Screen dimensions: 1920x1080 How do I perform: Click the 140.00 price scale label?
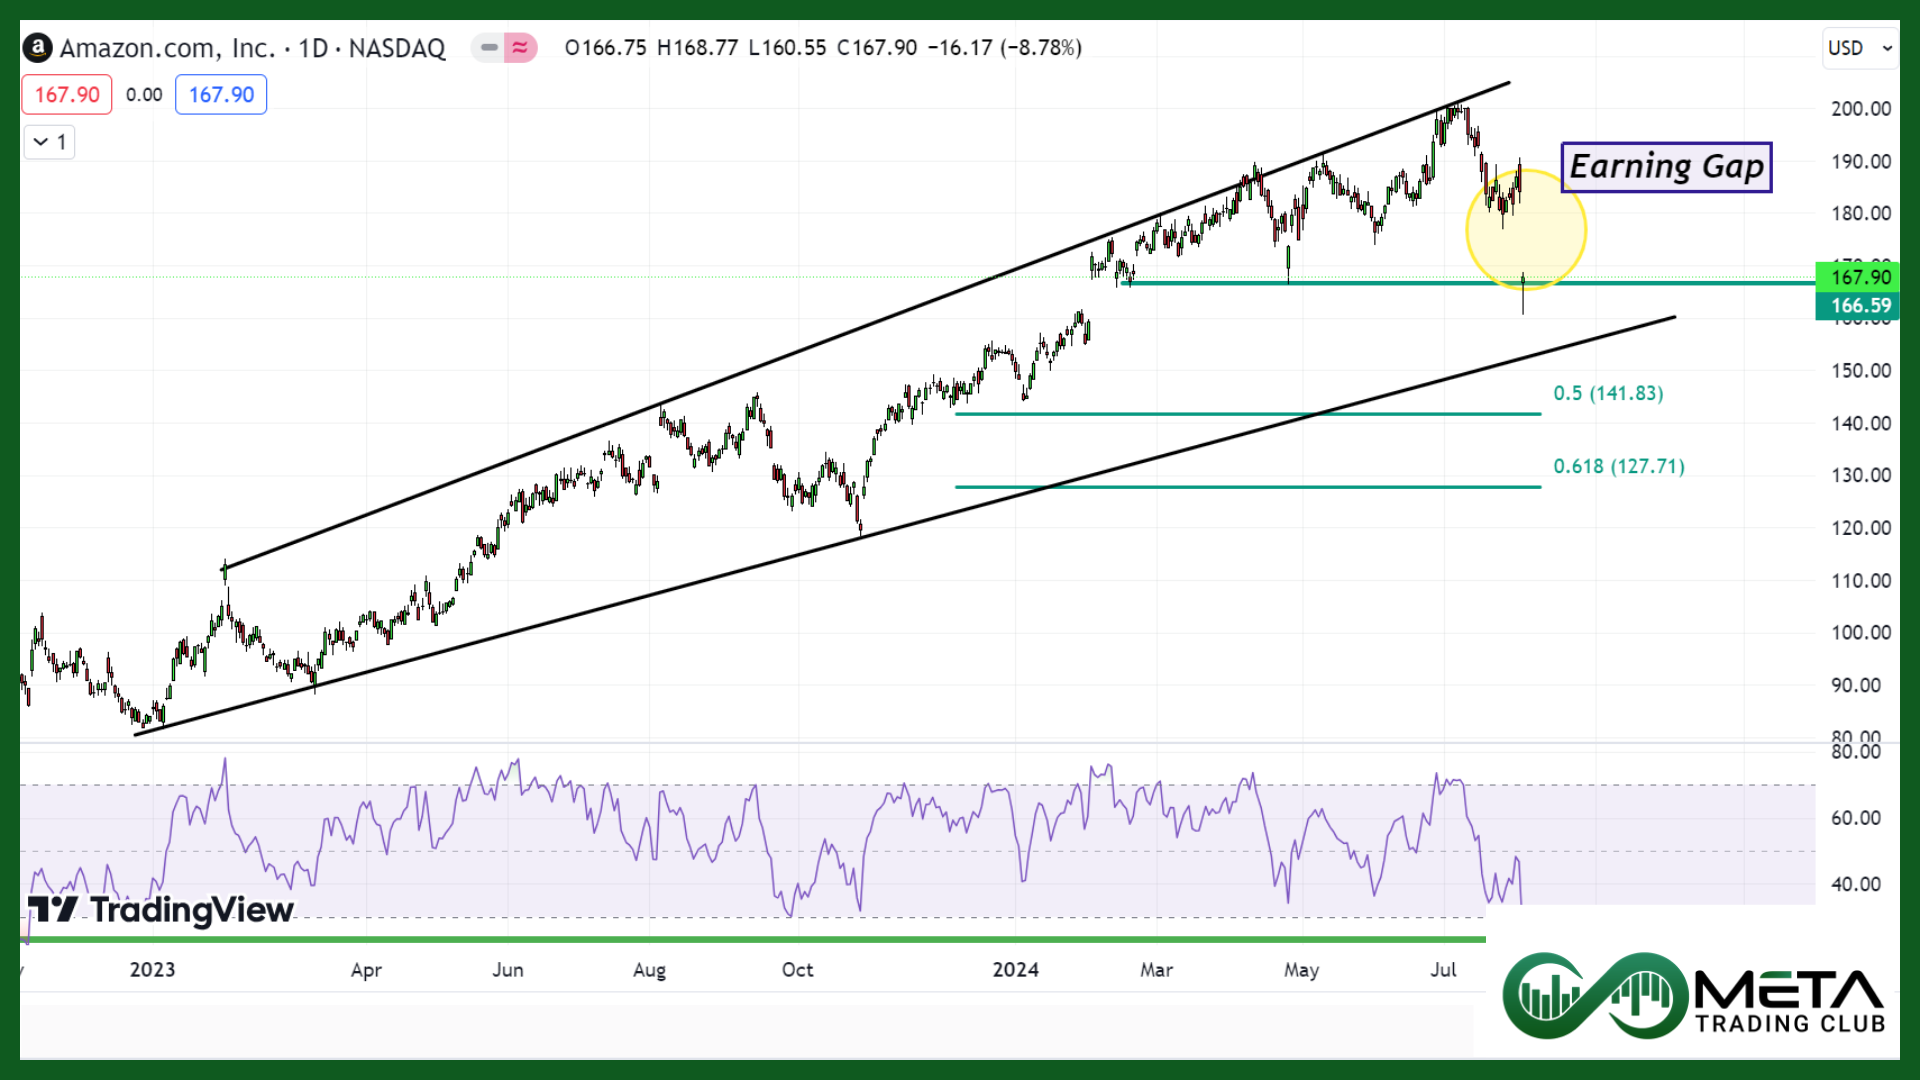1860,424
